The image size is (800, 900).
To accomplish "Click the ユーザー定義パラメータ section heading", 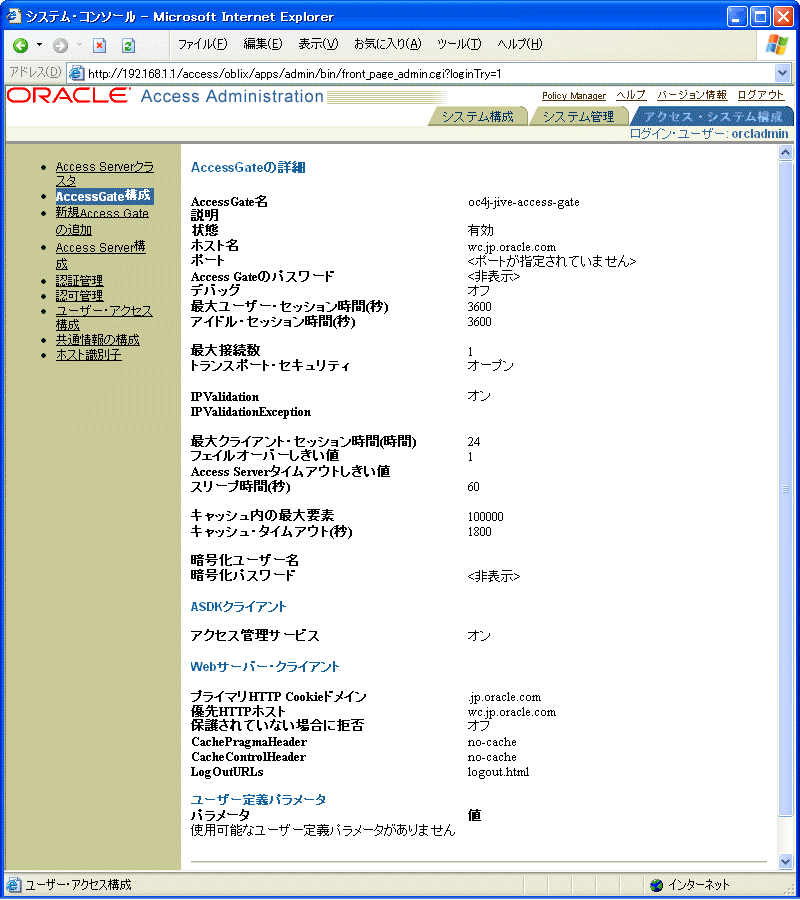I will click(x=258, y=799).
